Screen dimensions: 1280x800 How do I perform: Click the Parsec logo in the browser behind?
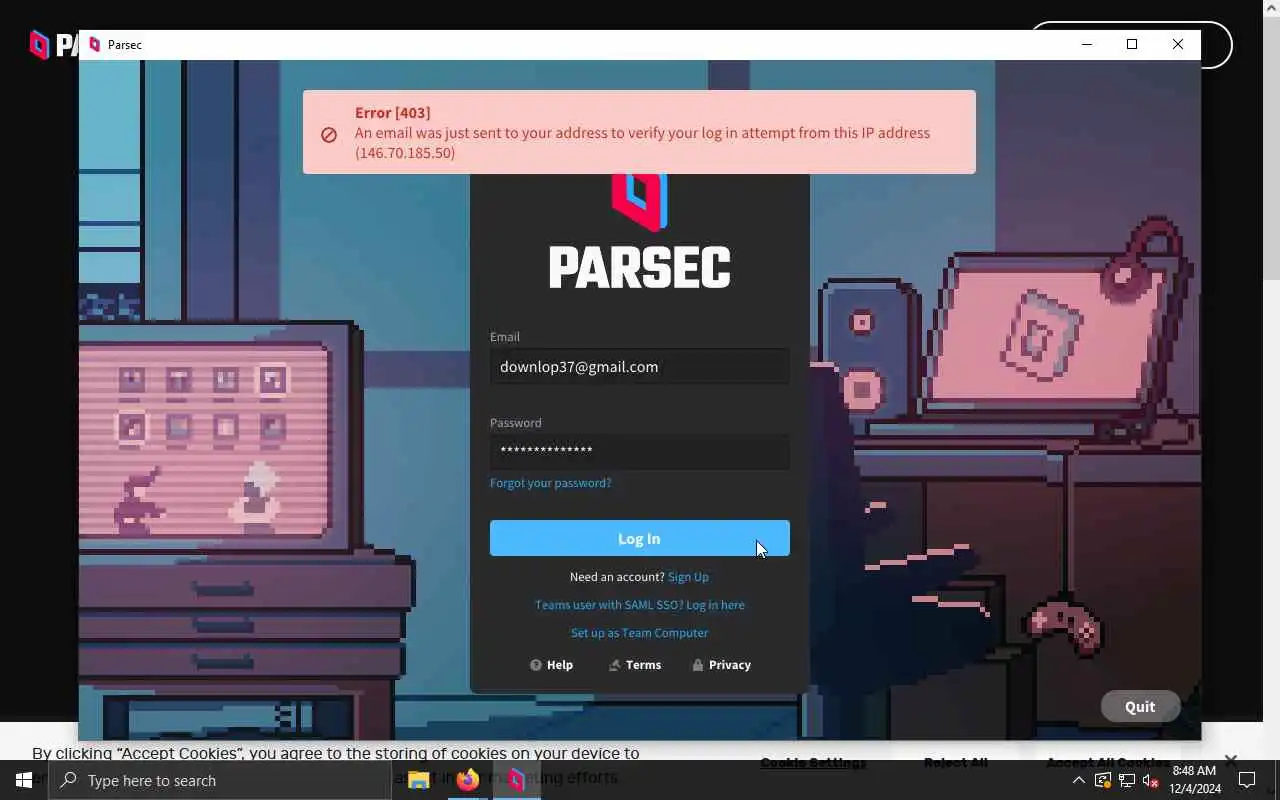(53, 44)
